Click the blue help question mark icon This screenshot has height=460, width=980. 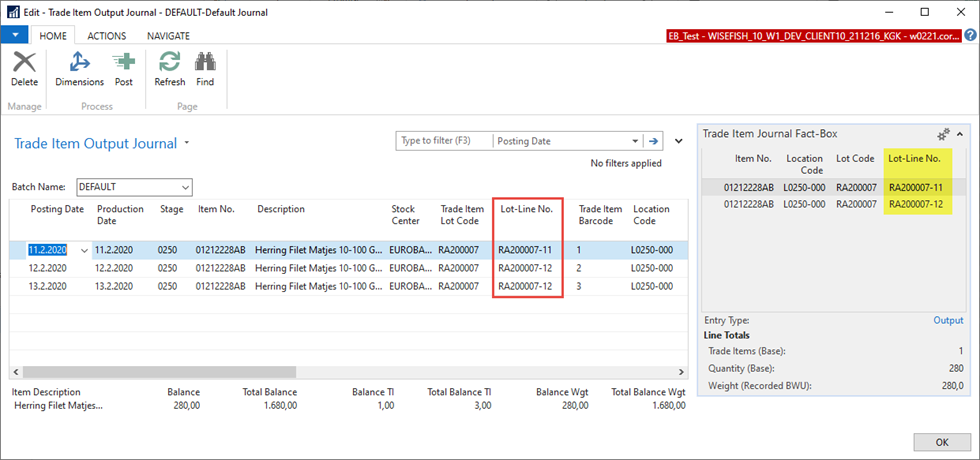pos(970,35)
